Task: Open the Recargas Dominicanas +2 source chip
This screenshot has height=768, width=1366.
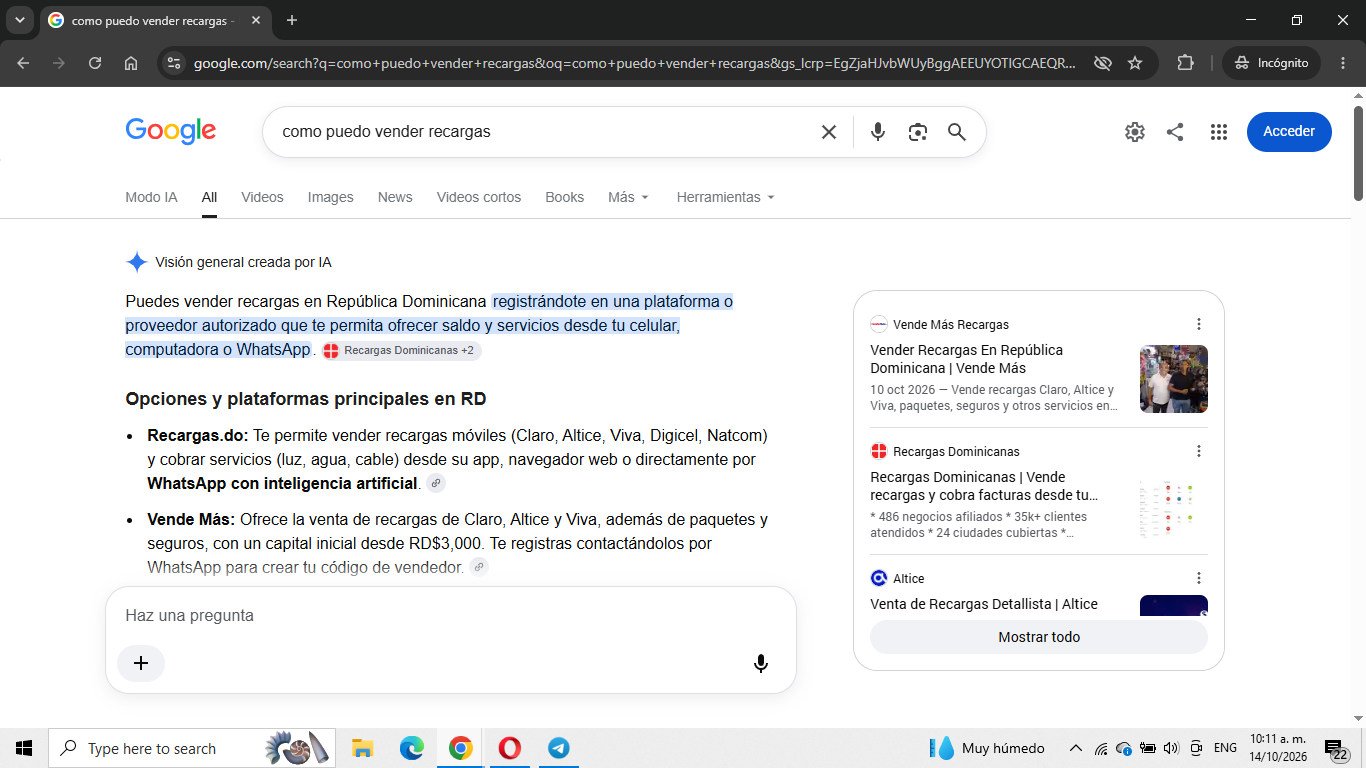Action: point(400,351)
